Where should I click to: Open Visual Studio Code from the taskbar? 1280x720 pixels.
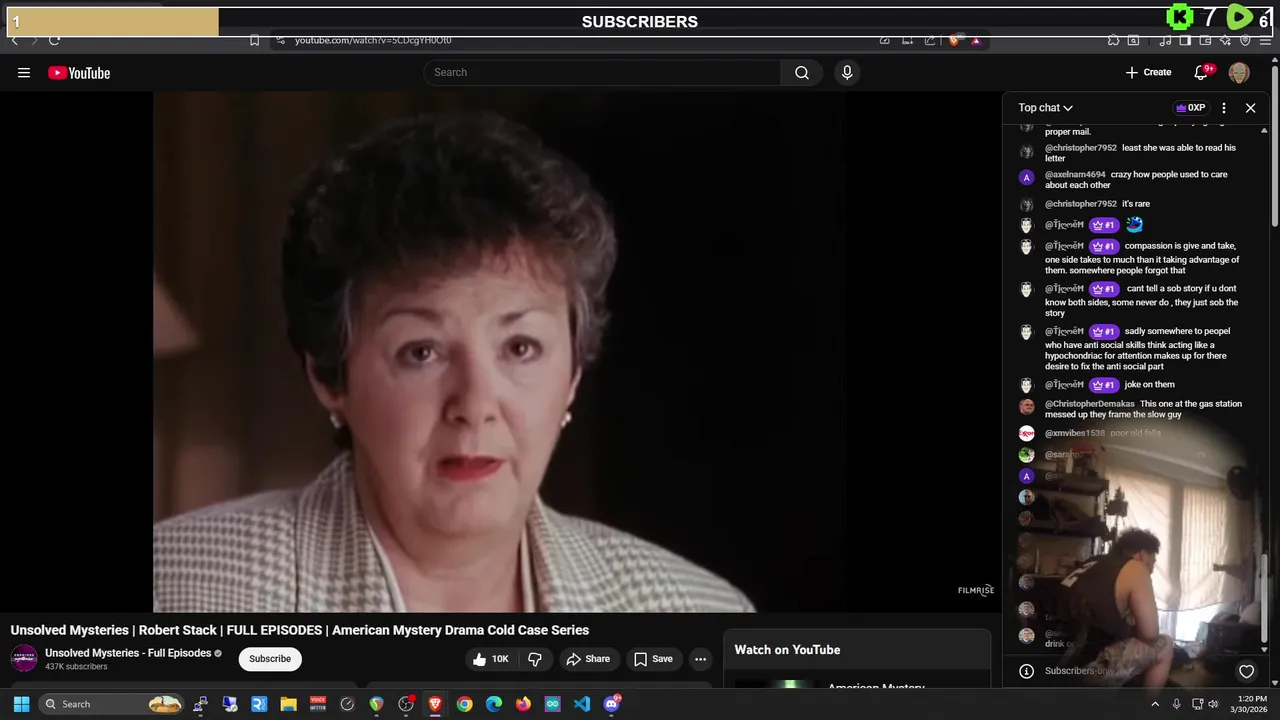click(x=581, y=704)
